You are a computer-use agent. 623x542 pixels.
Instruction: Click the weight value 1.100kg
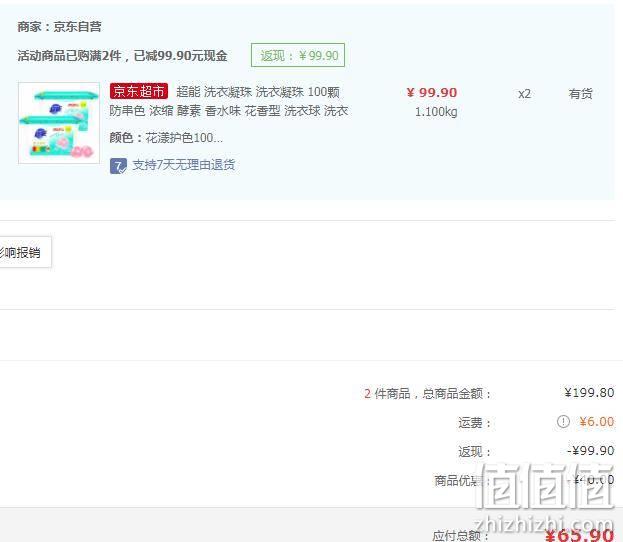[x=436, y=112]
